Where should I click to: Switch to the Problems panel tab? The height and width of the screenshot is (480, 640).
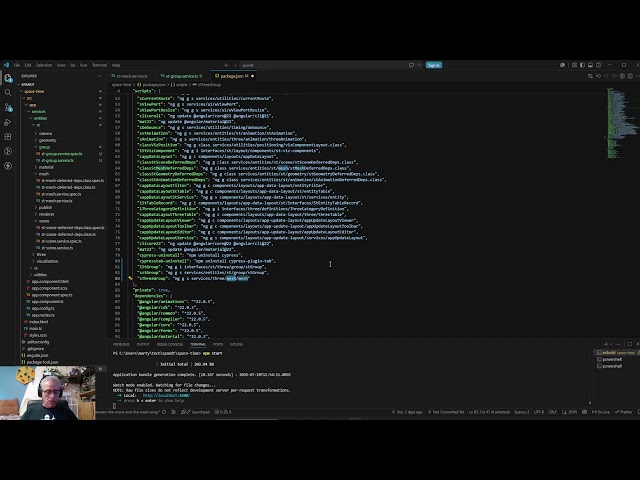121,344
